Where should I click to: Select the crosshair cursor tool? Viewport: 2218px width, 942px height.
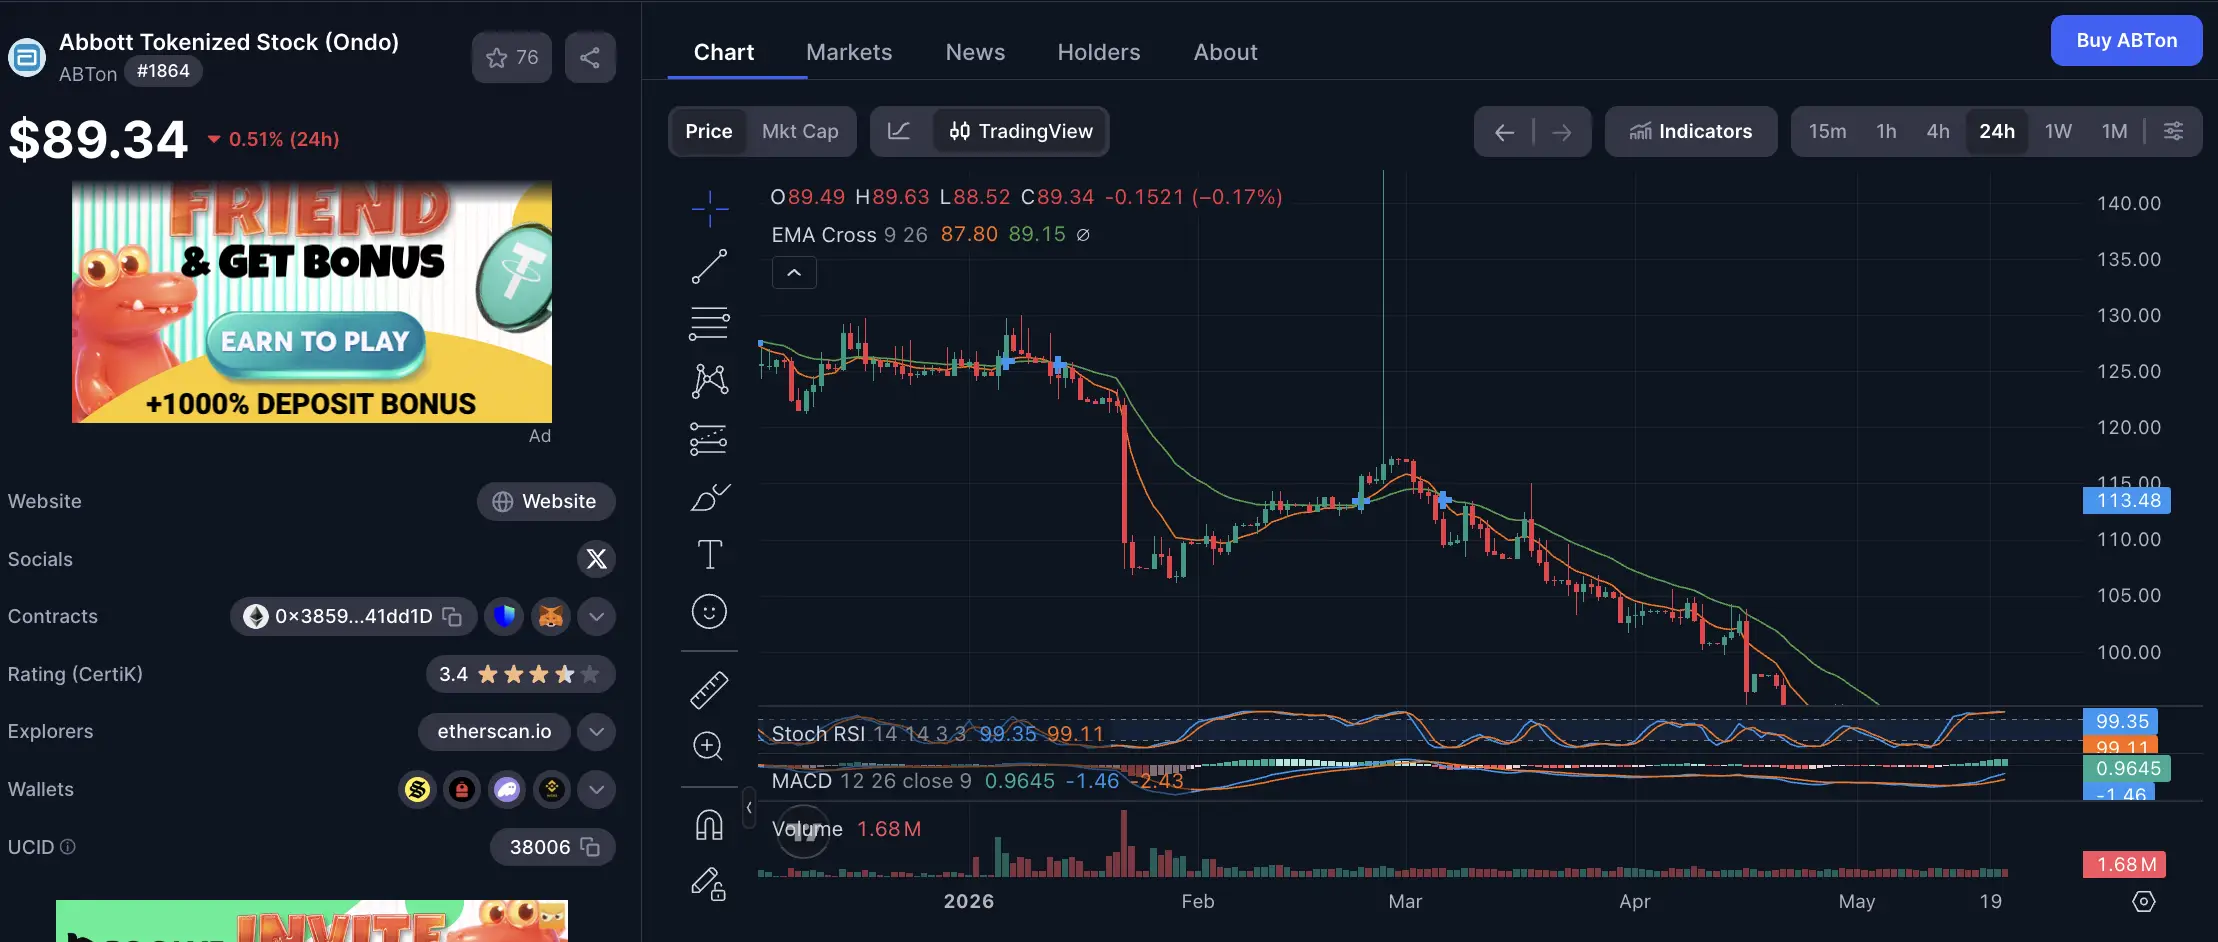point(709,208)
